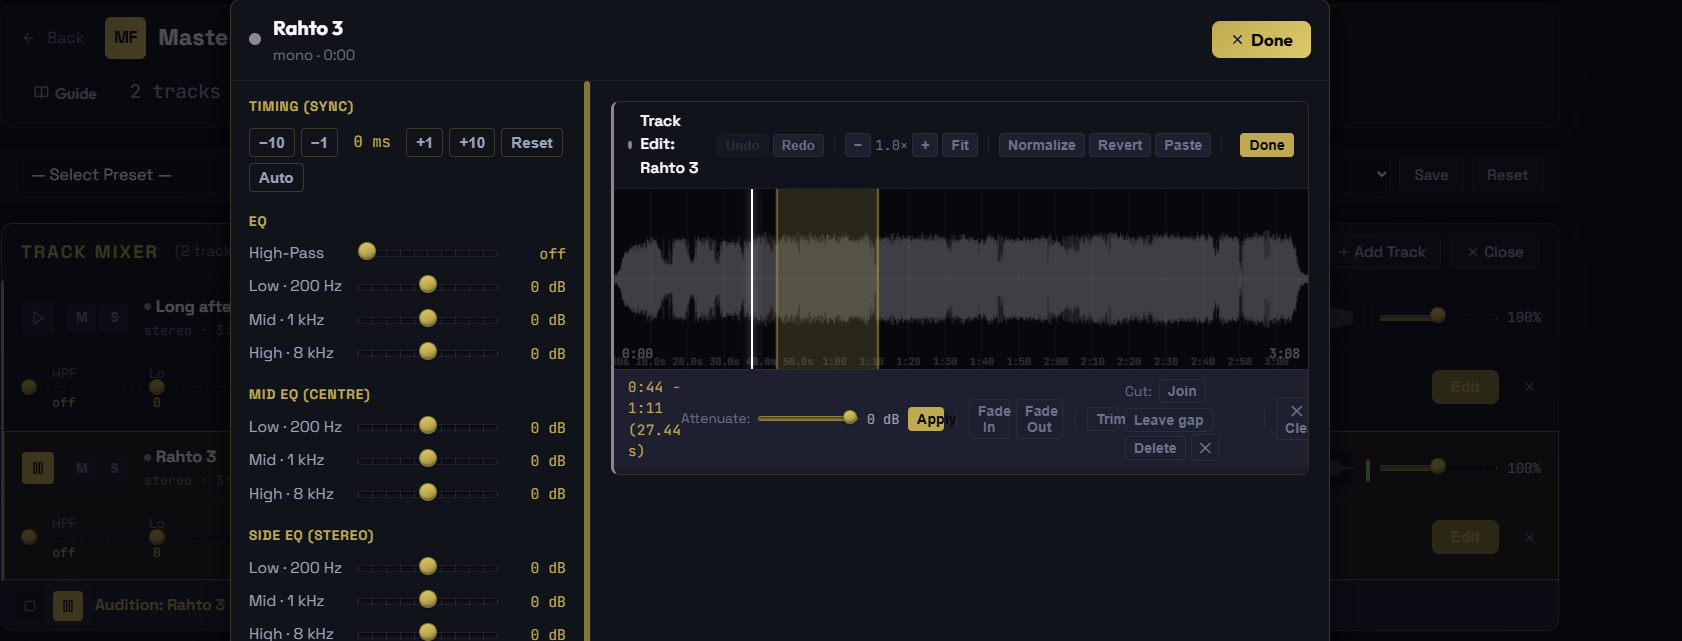Solo the Rahto 3 track in mixer
1682x641 pixels.
pos(114,467)
